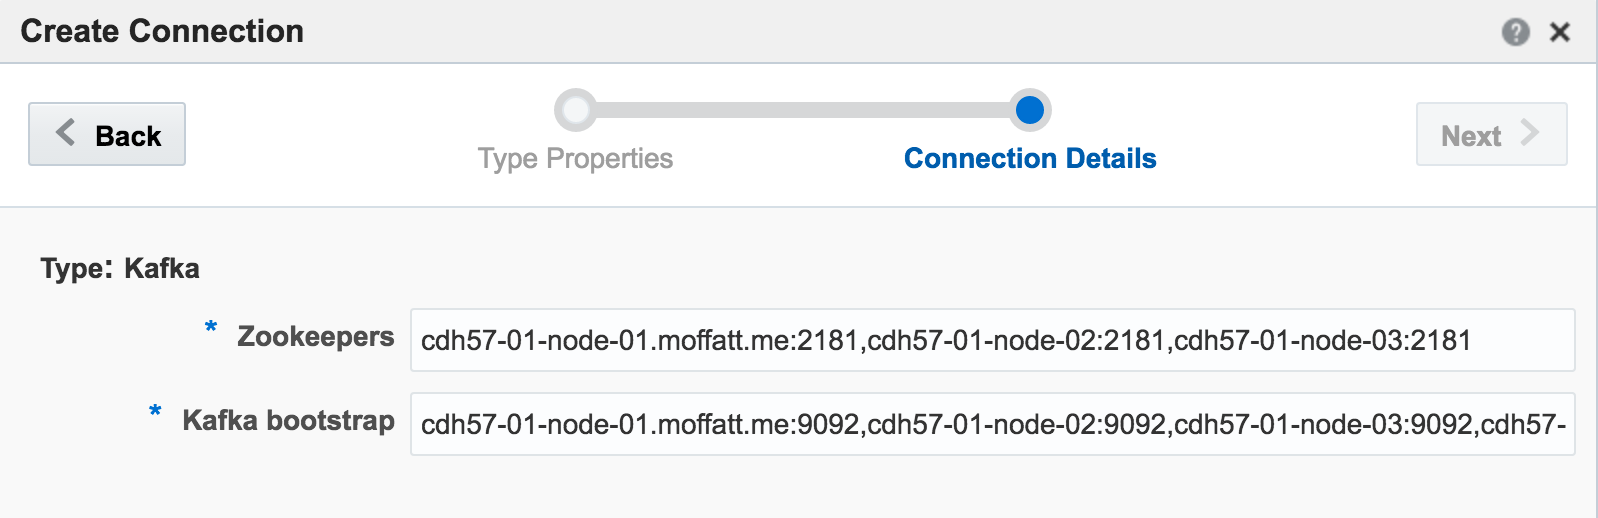Click the Kafka bootstrap field label
Image resolution: width=1598 pixels, height=518 pixels.
point(288,421)
